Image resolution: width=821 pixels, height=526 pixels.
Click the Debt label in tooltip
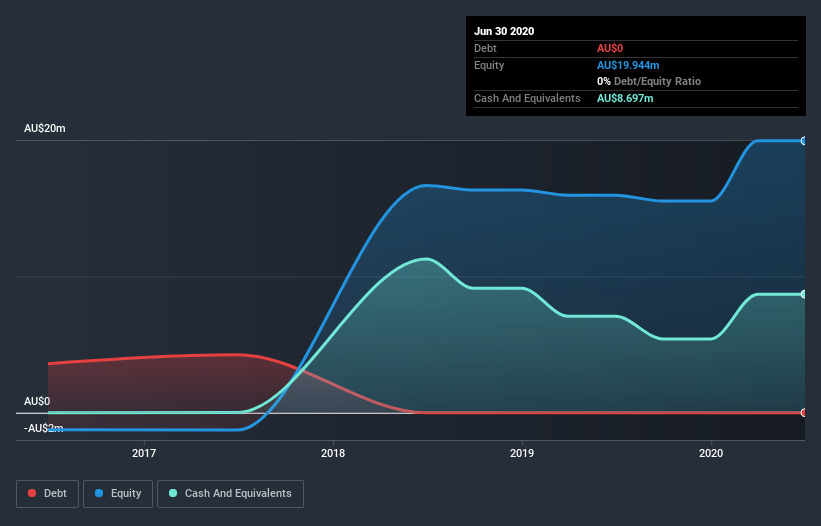[x=485, y=48]
